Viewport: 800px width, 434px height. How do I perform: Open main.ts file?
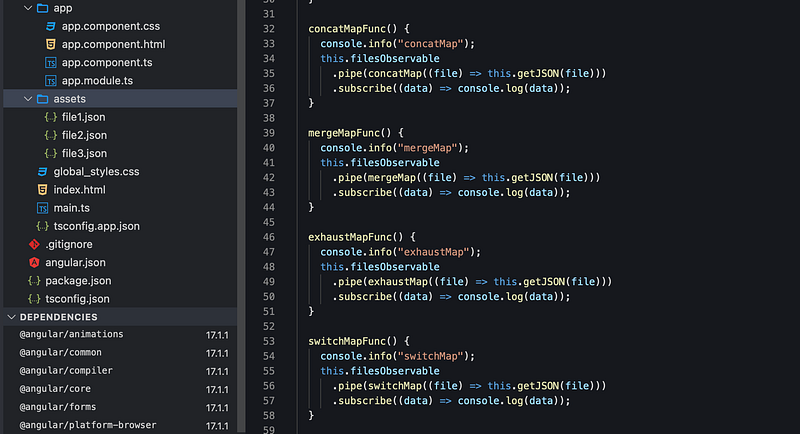click(x=71, y=208)
